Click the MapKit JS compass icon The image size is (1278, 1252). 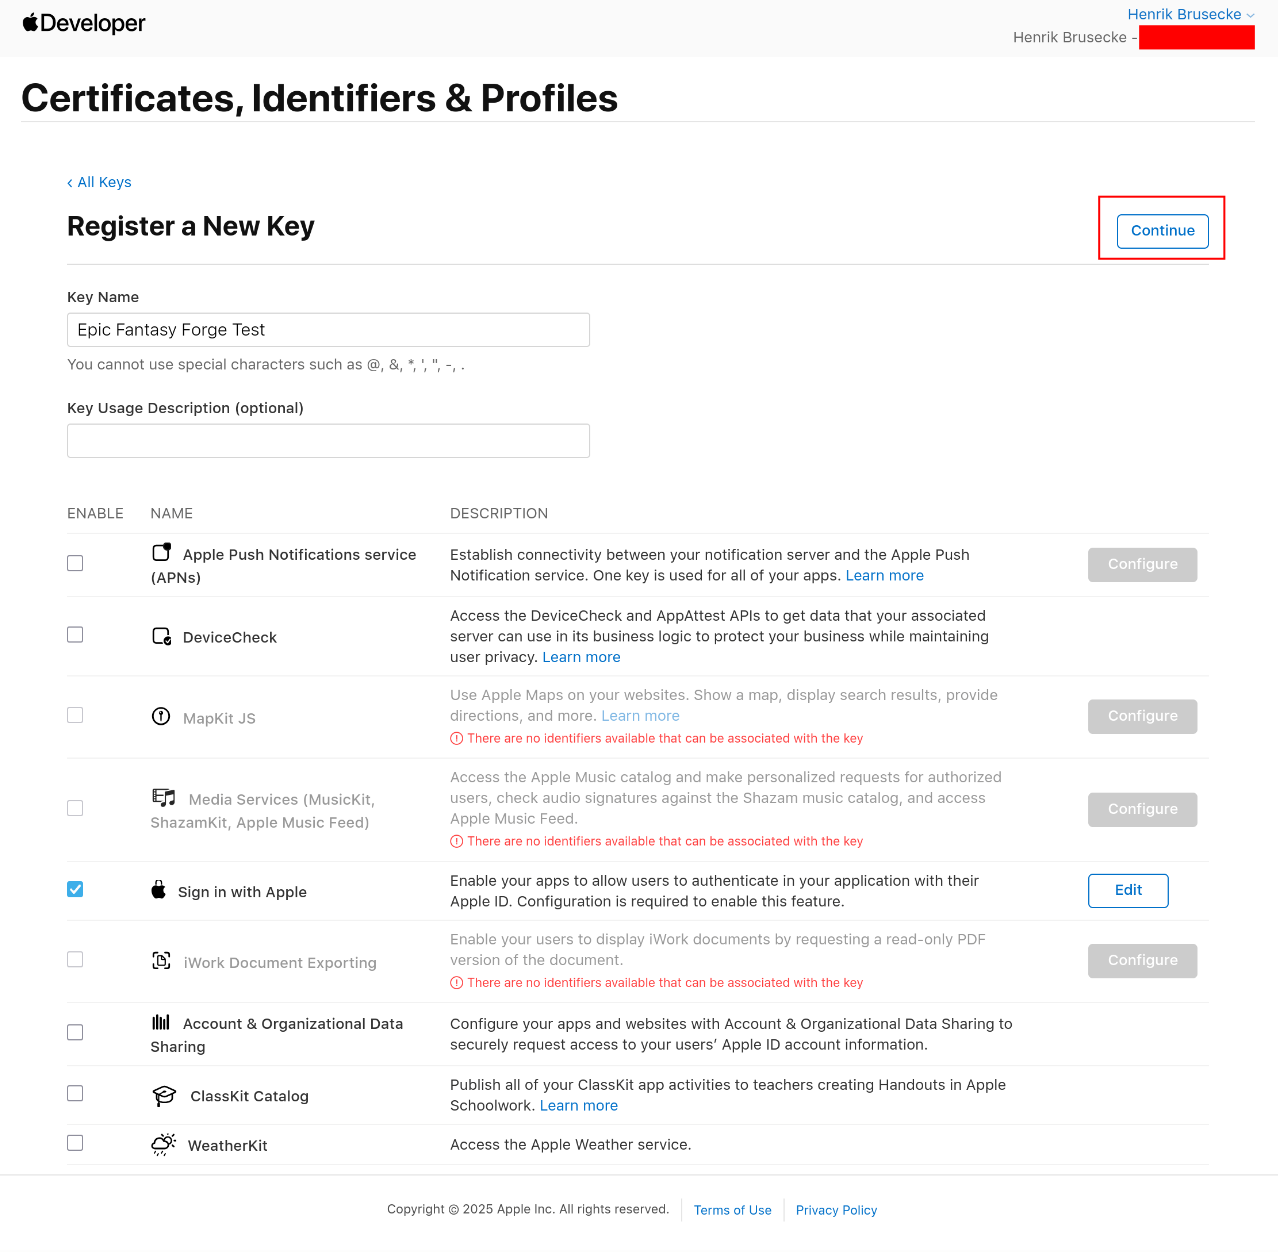pos(161,716)
